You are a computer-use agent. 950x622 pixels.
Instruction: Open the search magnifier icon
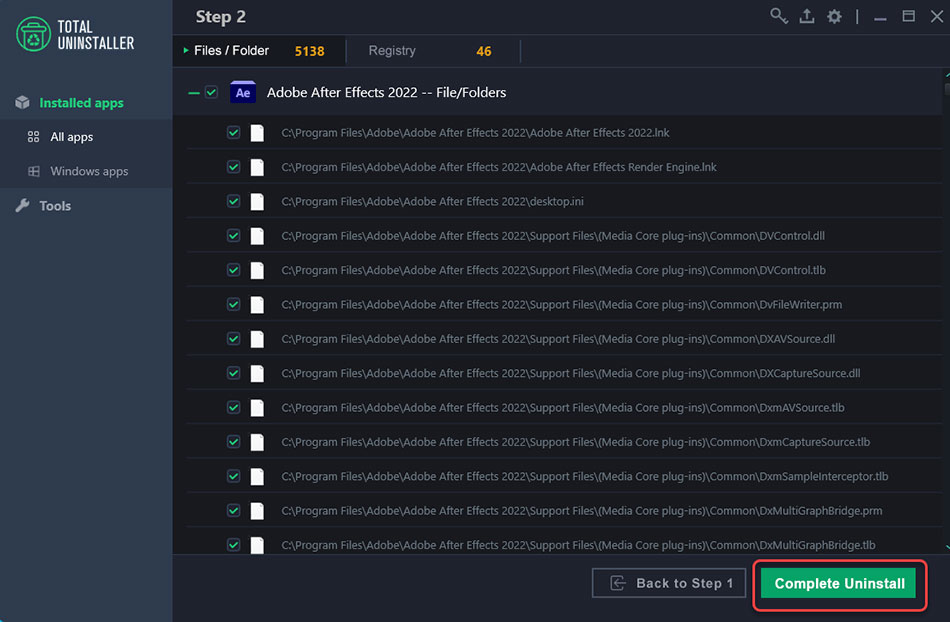point(779,16)
